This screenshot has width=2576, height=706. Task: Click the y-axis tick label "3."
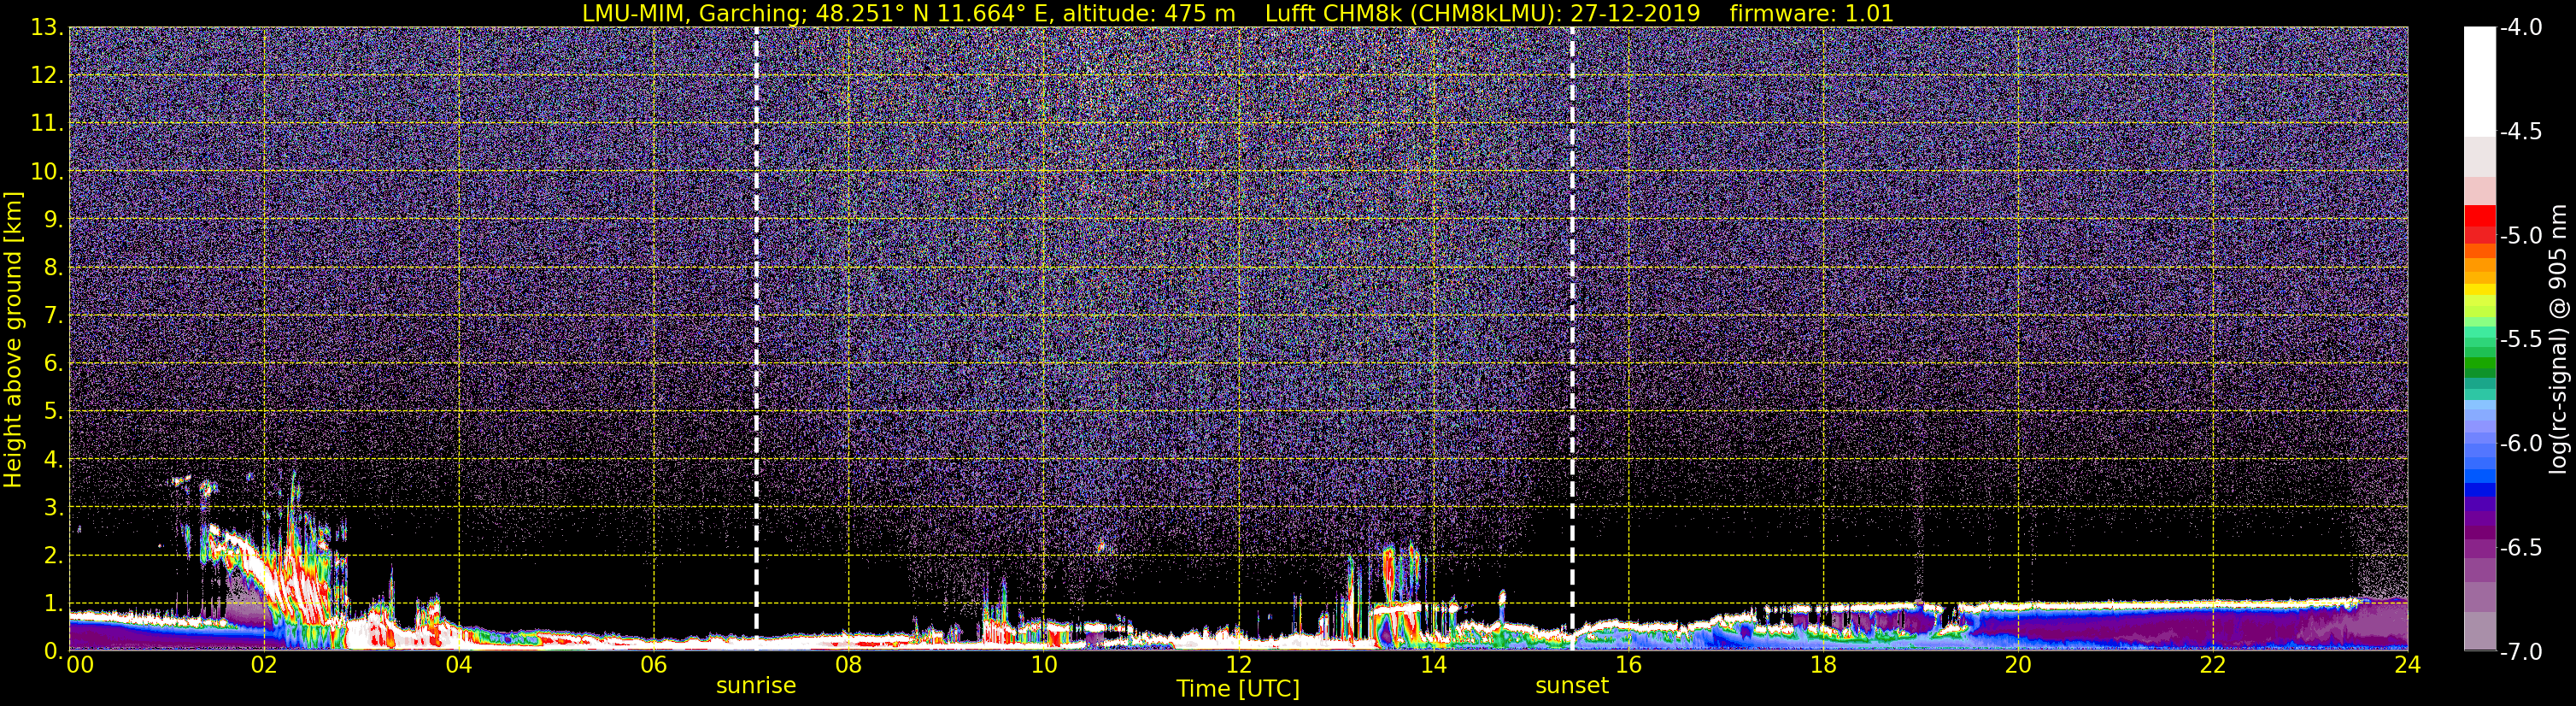53,508
